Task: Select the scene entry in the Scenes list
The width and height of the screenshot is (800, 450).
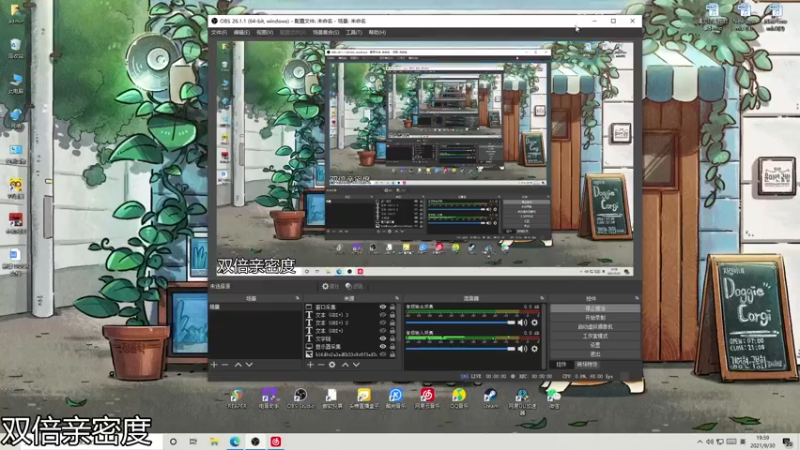Action: (x=255, y=307)
